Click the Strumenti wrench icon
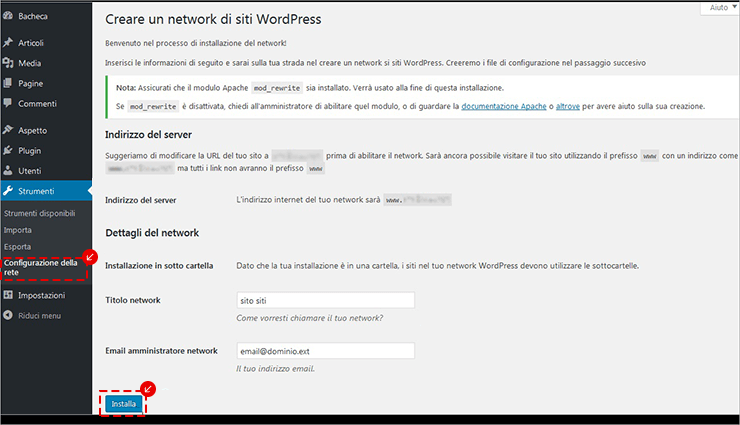This screenshot has width=740, height=425. point(8,191)
